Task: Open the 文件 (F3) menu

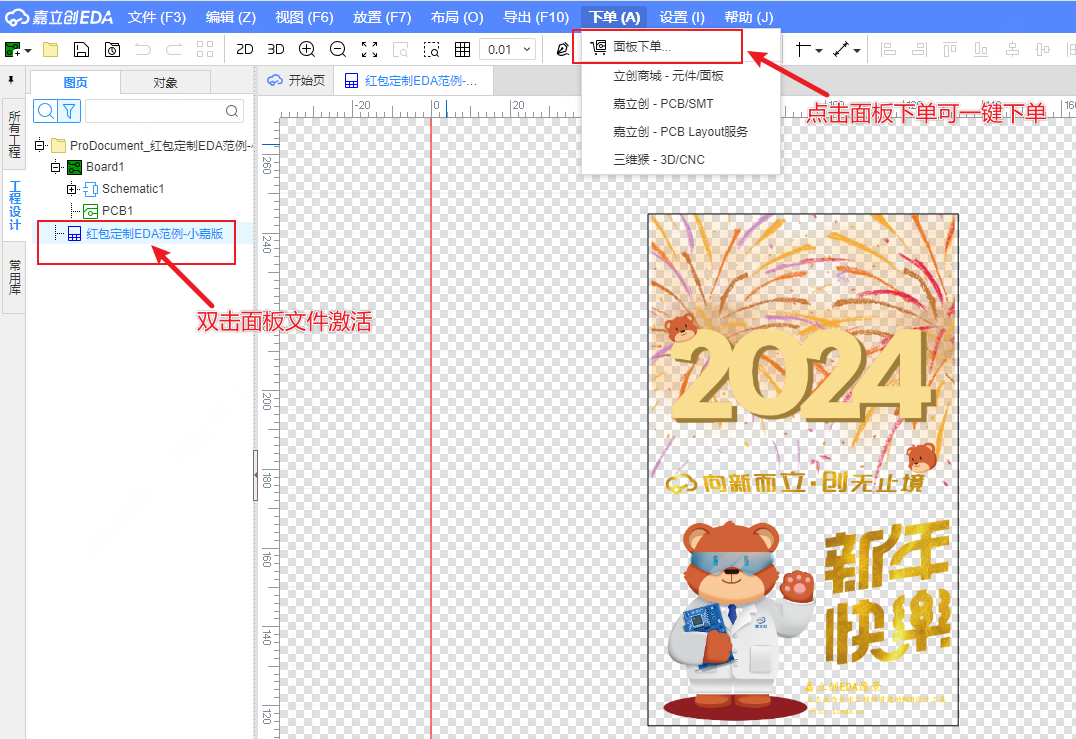Action: (157, 17)
